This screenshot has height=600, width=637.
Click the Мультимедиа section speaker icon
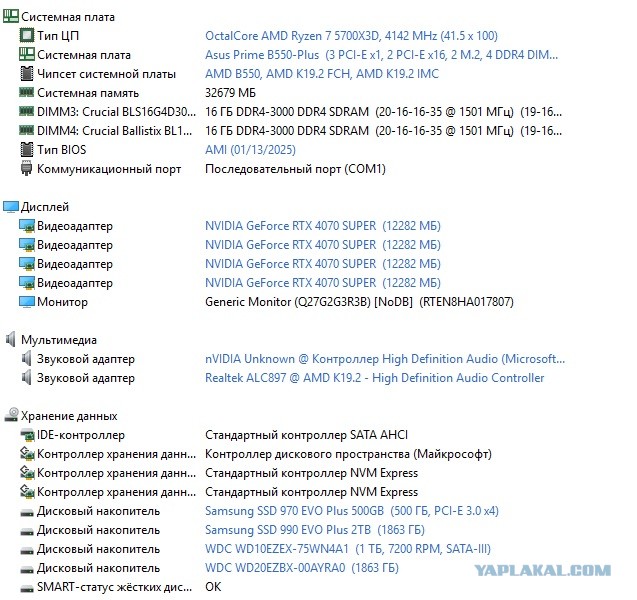[x=11, y=340]
